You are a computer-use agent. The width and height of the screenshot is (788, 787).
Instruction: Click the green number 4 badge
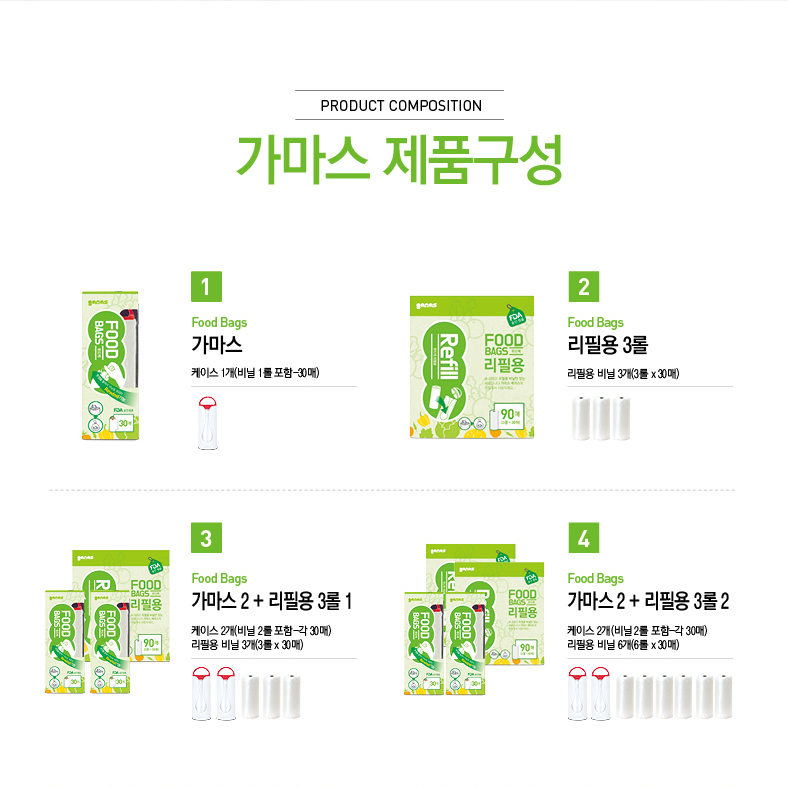[x=583, y=538]
